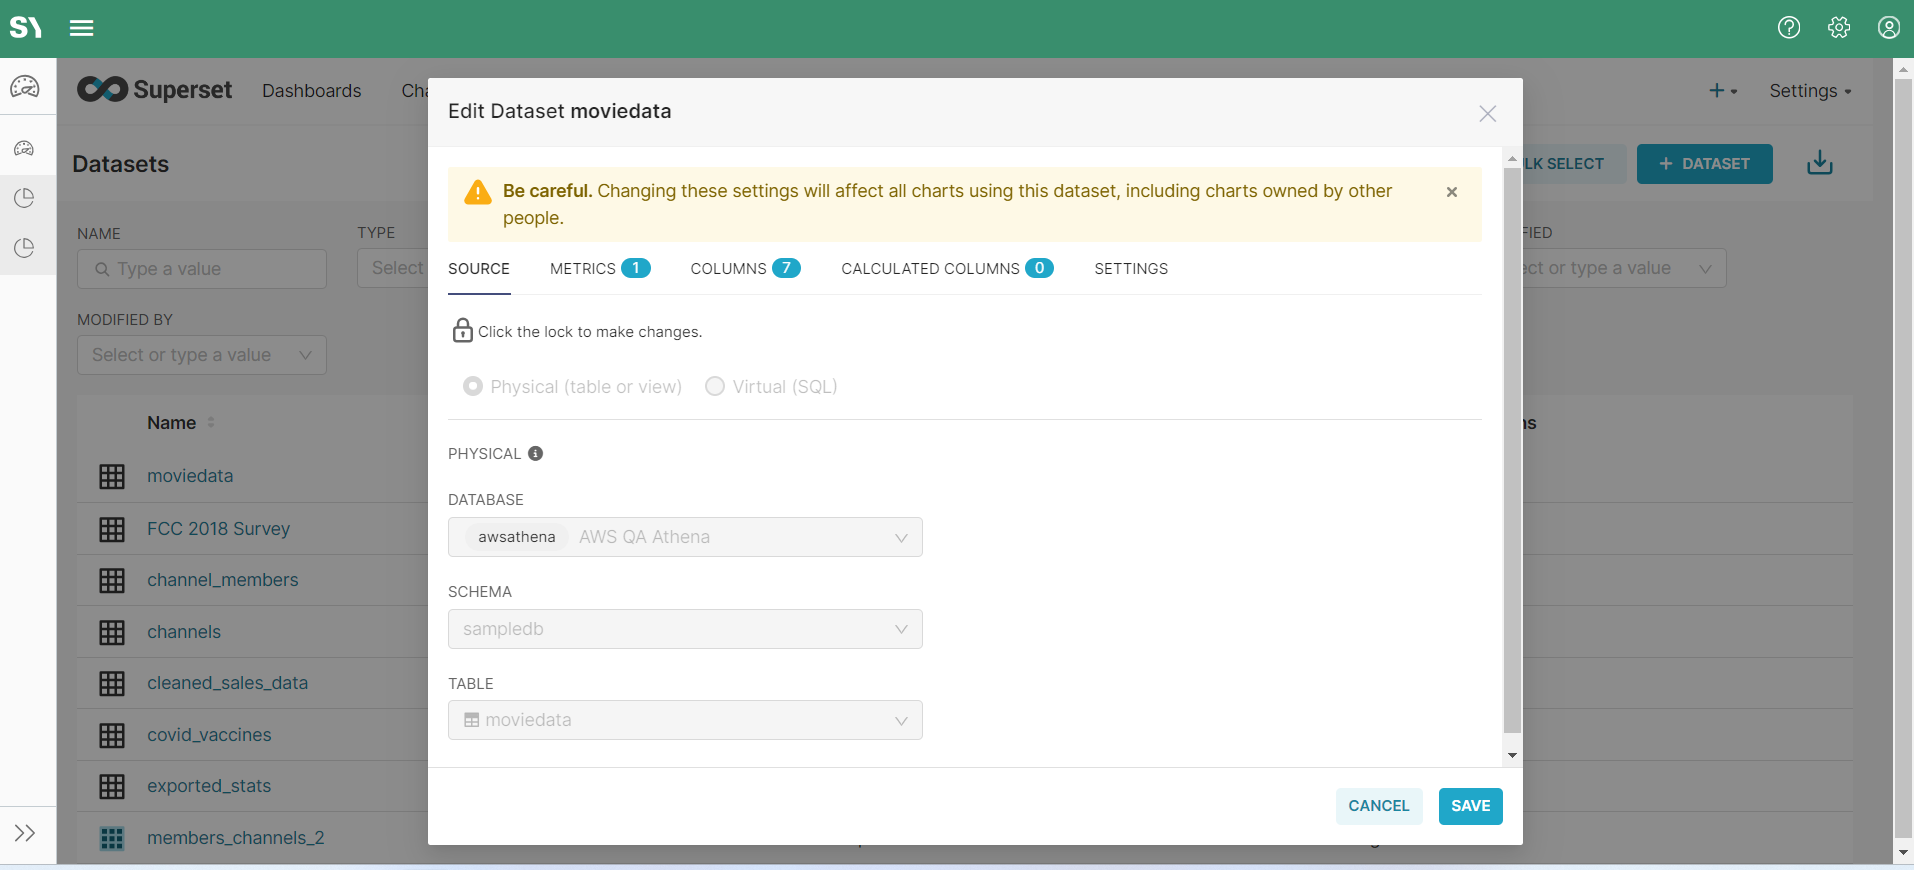
Task: Expand the sampledb schema dropdown
Action: [685, 629]
